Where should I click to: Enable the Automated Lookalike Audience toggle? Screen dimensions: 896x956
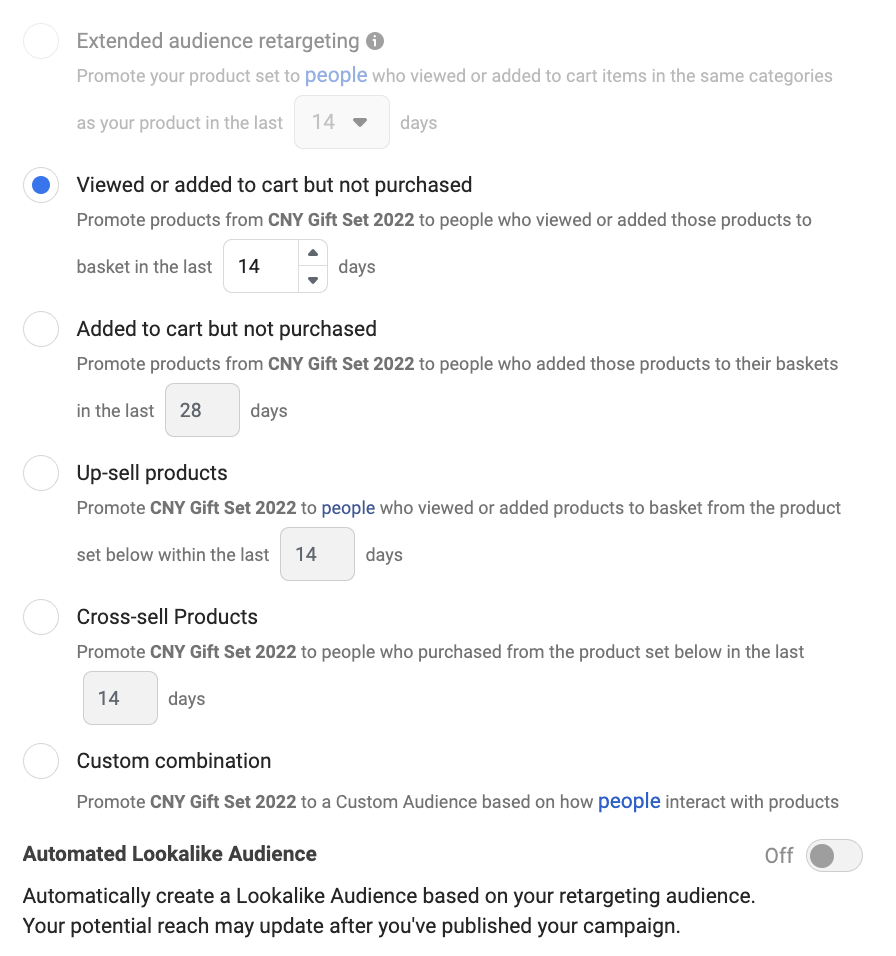834,855
